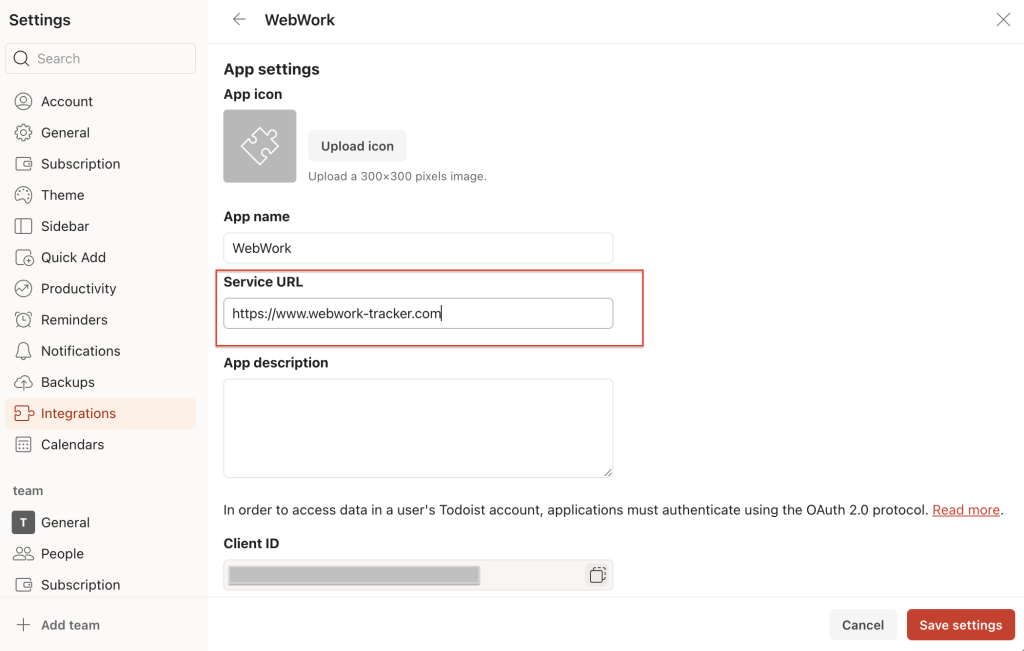Image resolution: width=1024 pixels, height=651 pixels.
Task: Click the General gear icon in the sidebar
Action: (23, 133)
